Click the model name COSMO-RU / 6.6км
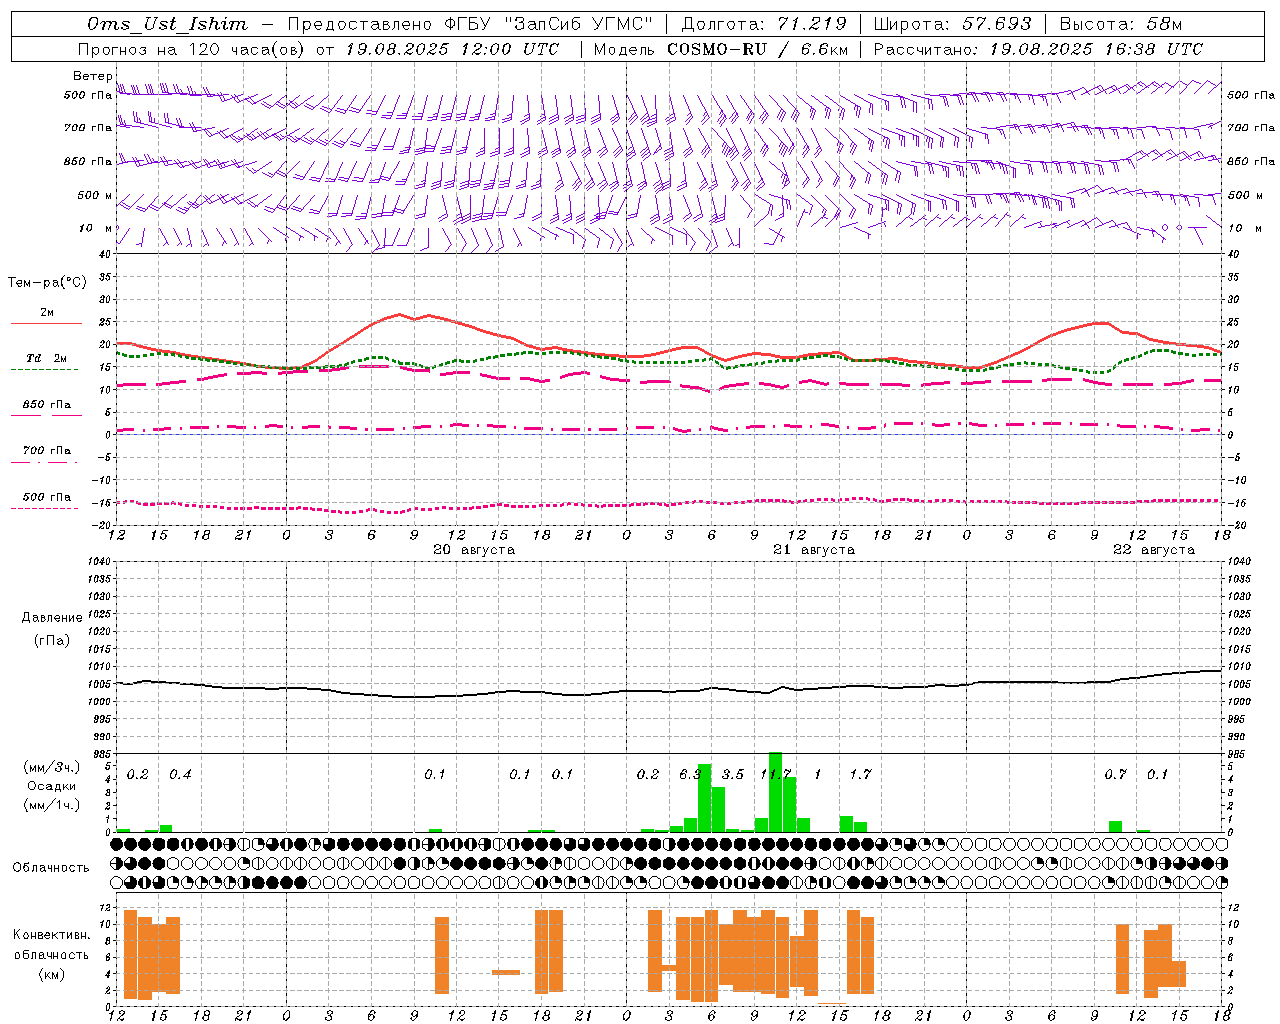Image resolution: width=1280 pixels, height=1024 pixels. click(x=757, y=49)
